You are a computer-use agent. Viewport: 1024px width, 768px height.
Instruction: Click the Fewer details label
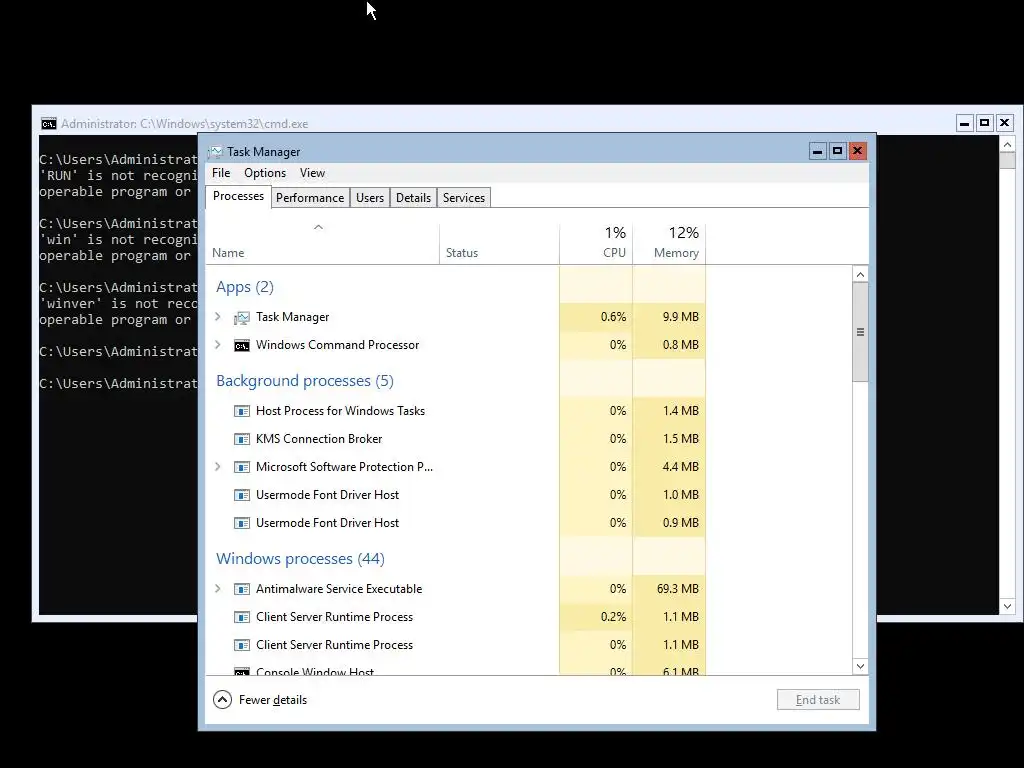click(273, 700)
